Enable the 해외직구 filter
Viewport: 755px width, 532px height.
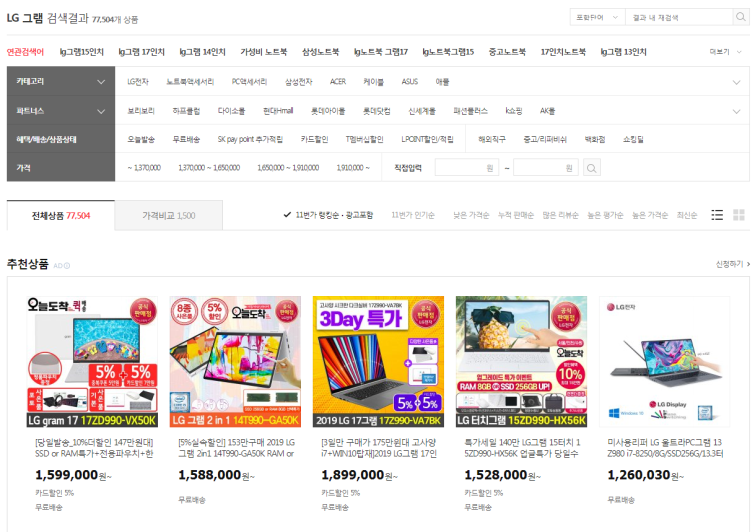tap(492, 139)
